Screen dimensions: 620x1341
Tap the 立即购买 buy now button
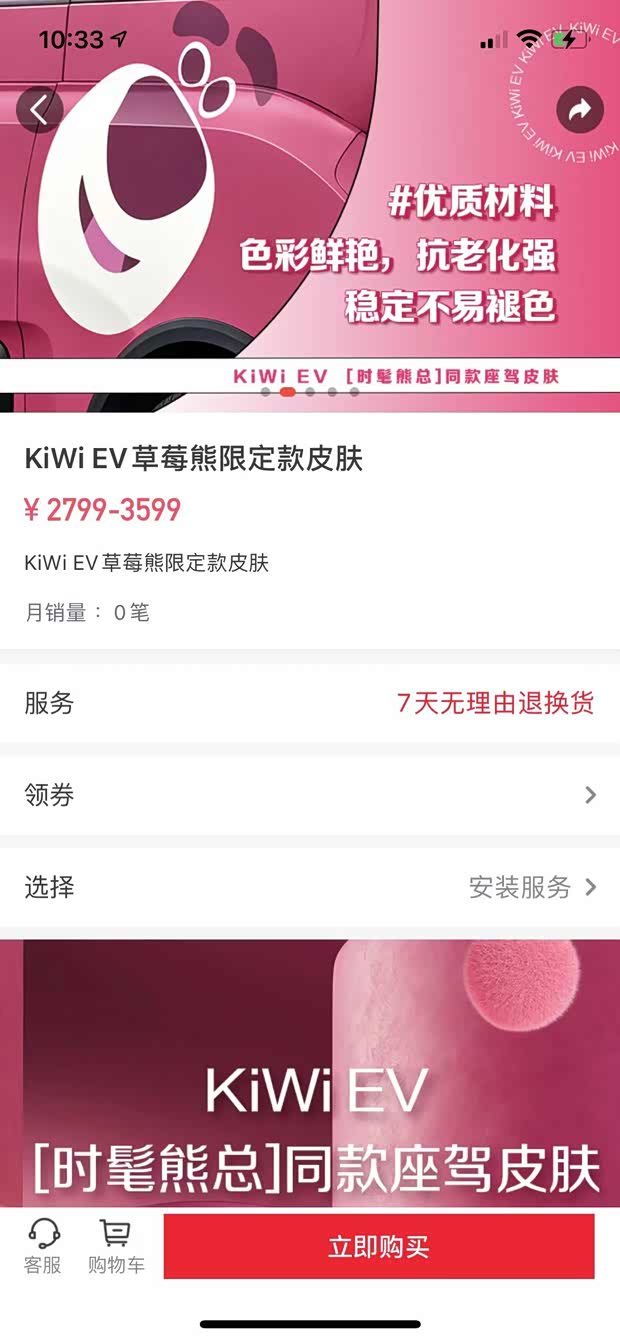click(379, 1246)
